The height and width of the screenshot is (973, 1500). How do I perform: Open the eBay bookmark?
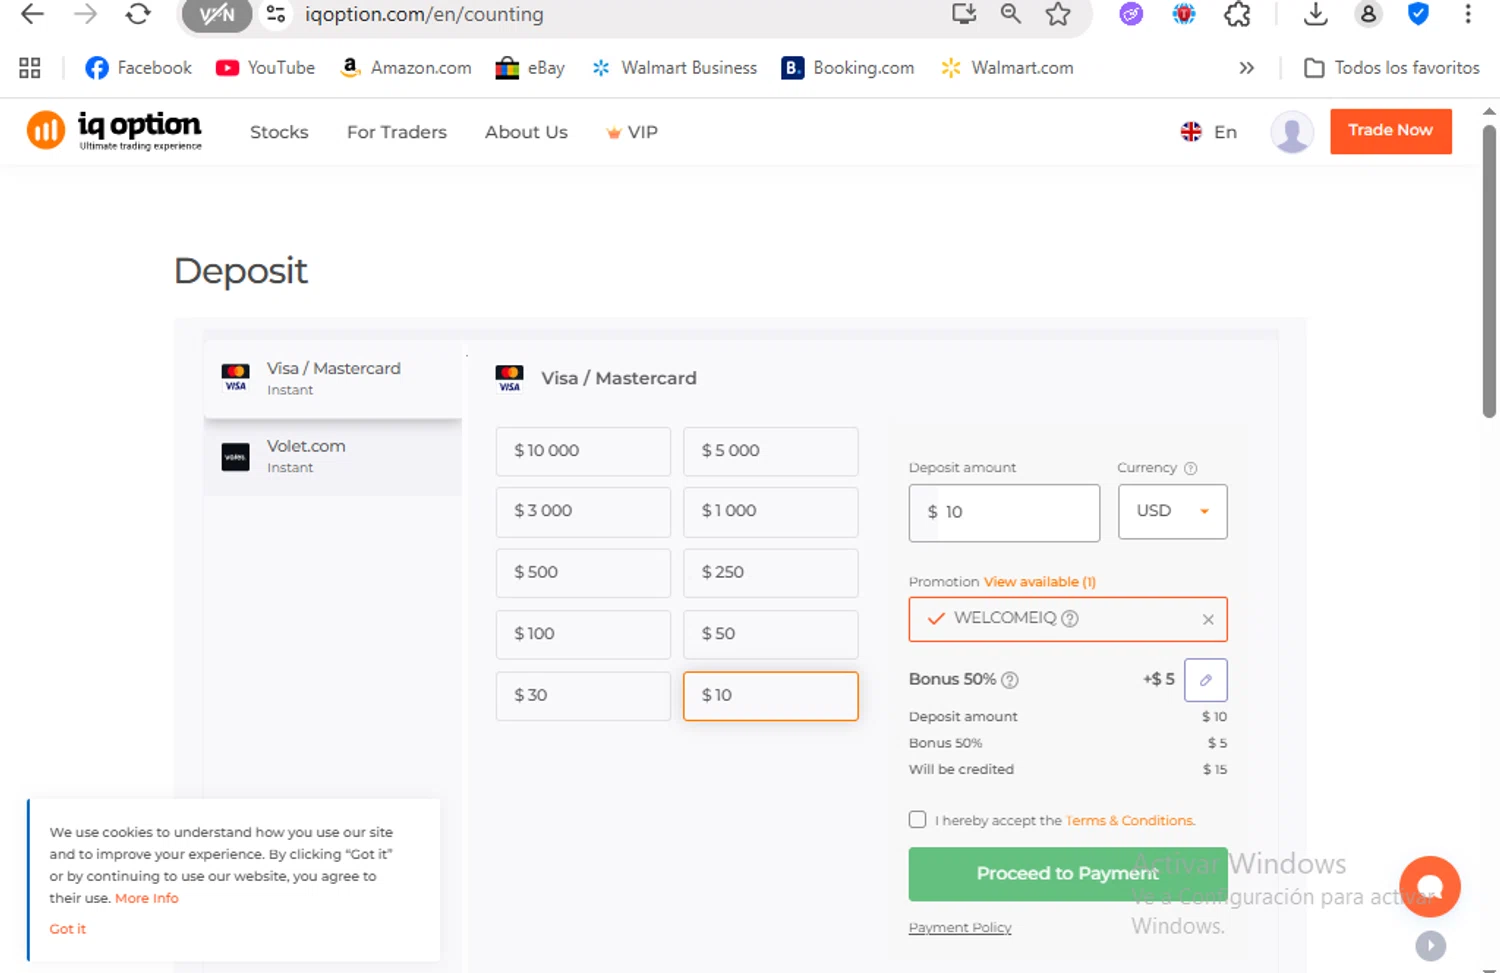(530, 68)
